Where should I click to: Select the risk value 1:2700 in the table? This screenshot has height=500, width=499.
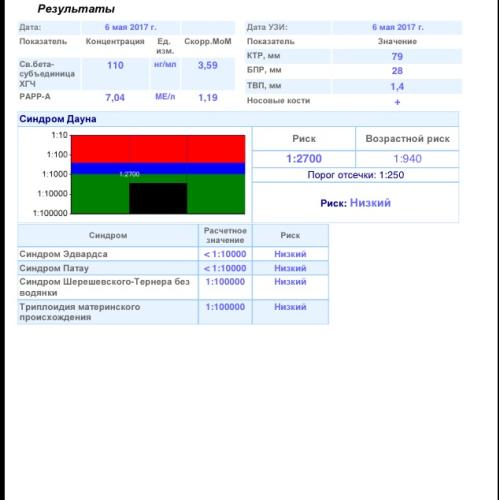pyautogui.click(x=304, y=159)
